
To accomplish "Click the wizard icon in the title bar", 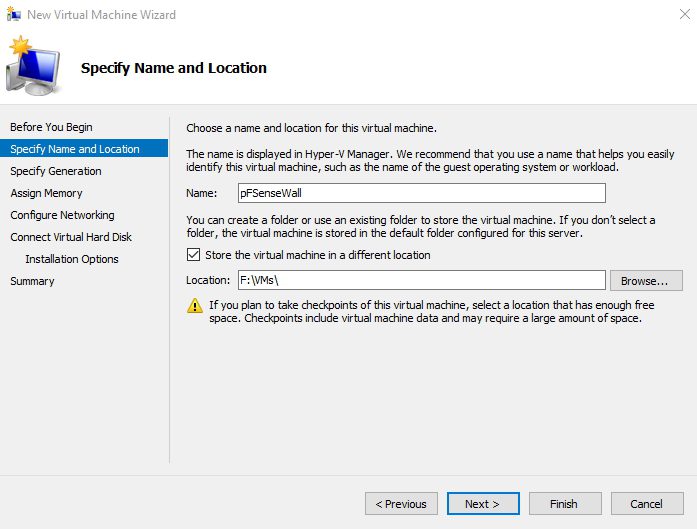I will pyautogui.click(x=13, y=14).
